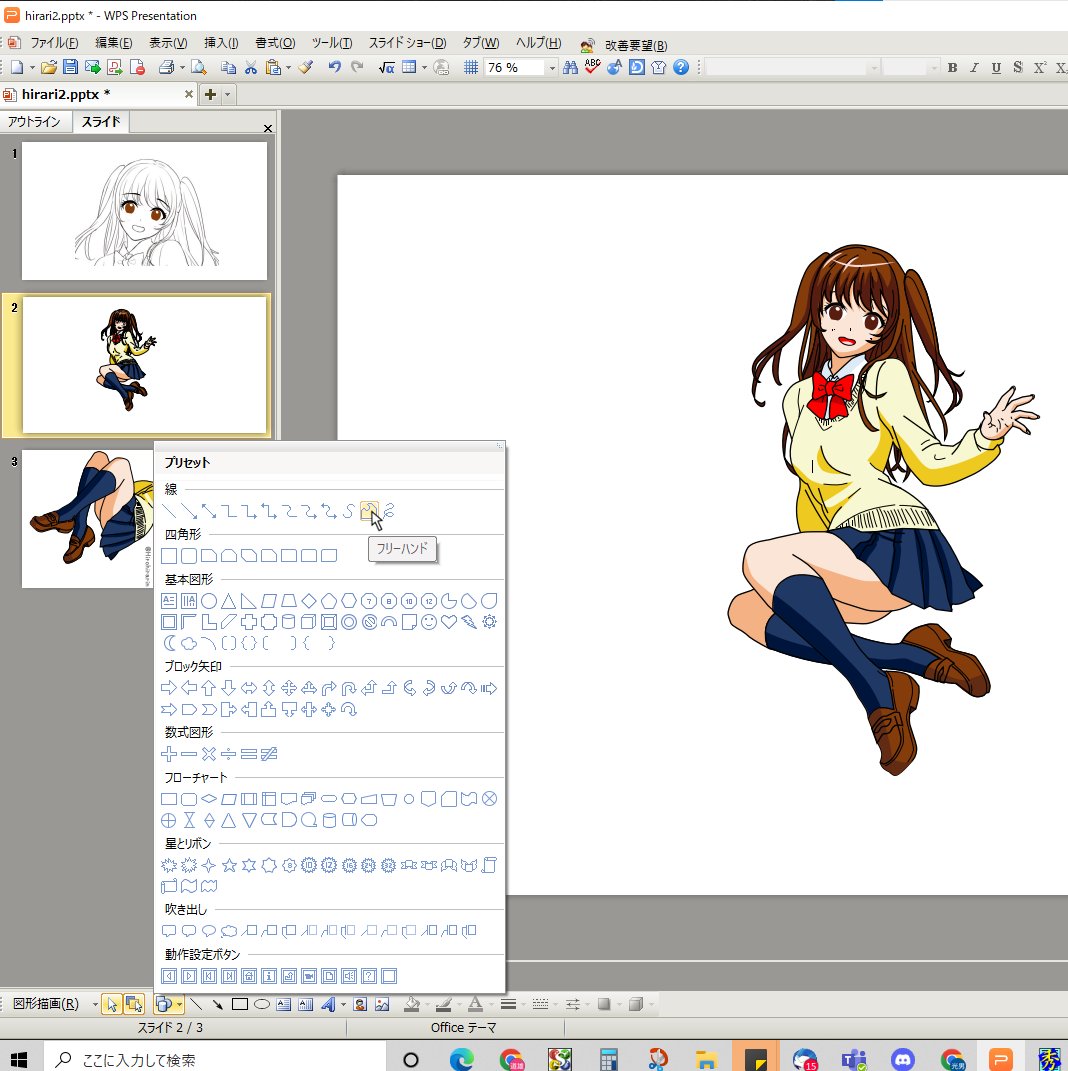Expand the table insert dropdown arrow
The height and width of the screenshot is (1071, 1068).
pyautogui.click(x=424, y=68)
